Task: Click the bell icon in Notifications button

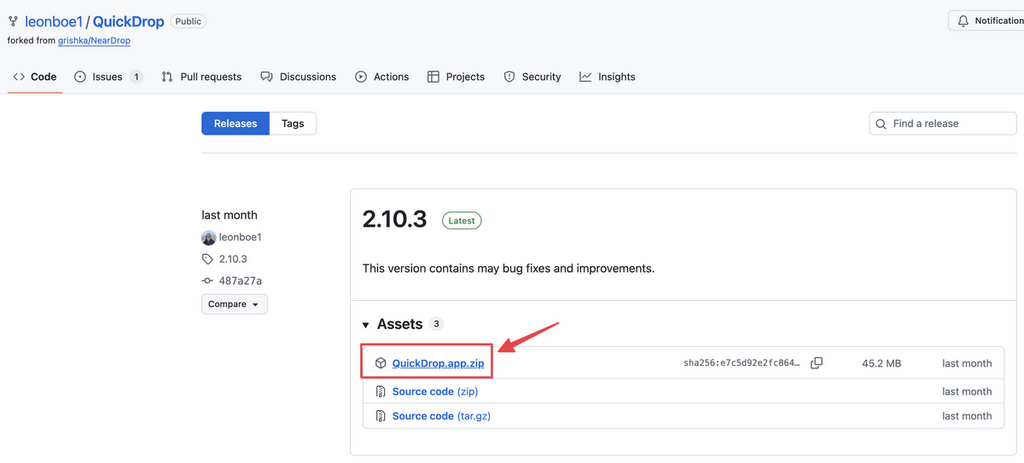Action: click(x=963, y=21)
